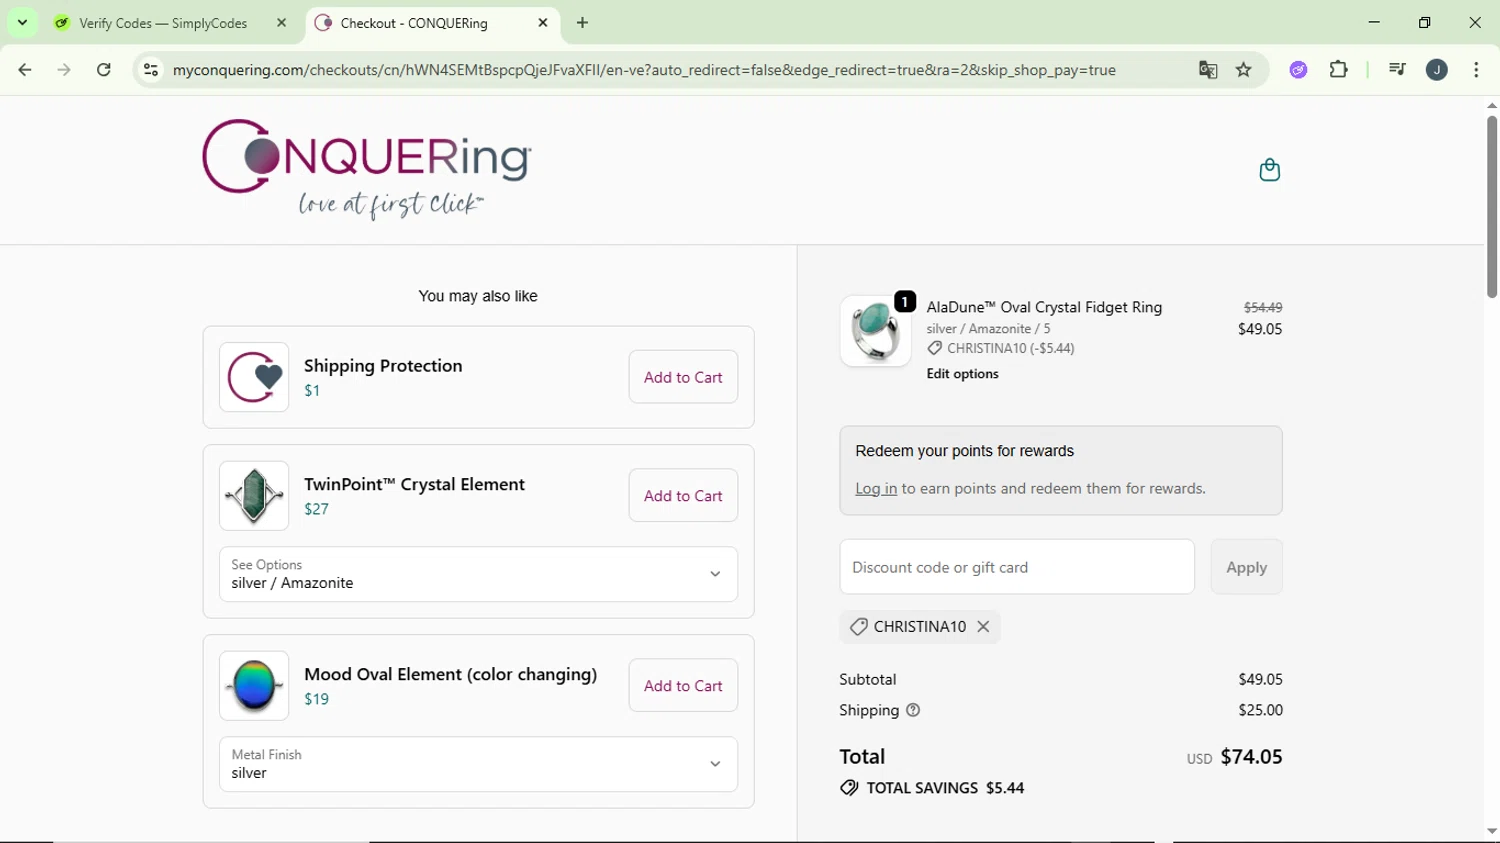Click the scrollbar down arrow
This screenshot has height=843, width=1500.
[1491, 831]
